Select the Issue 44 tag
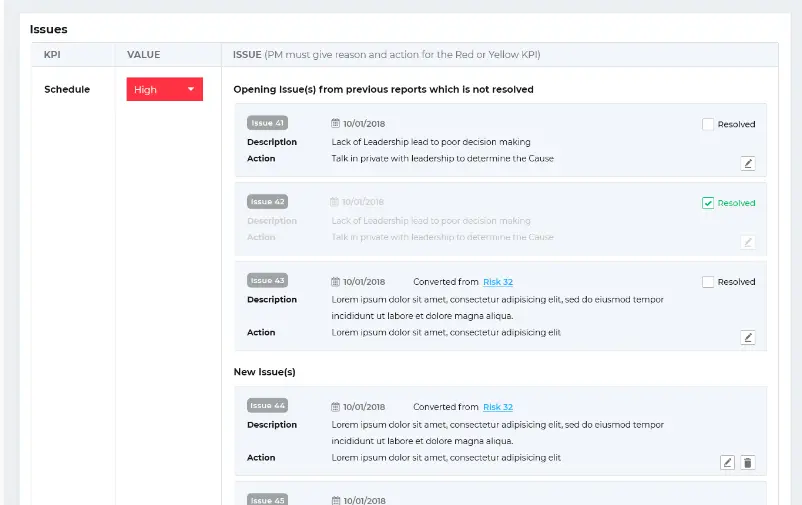Viewport: 802px width, 505px height. pos(267,406)
